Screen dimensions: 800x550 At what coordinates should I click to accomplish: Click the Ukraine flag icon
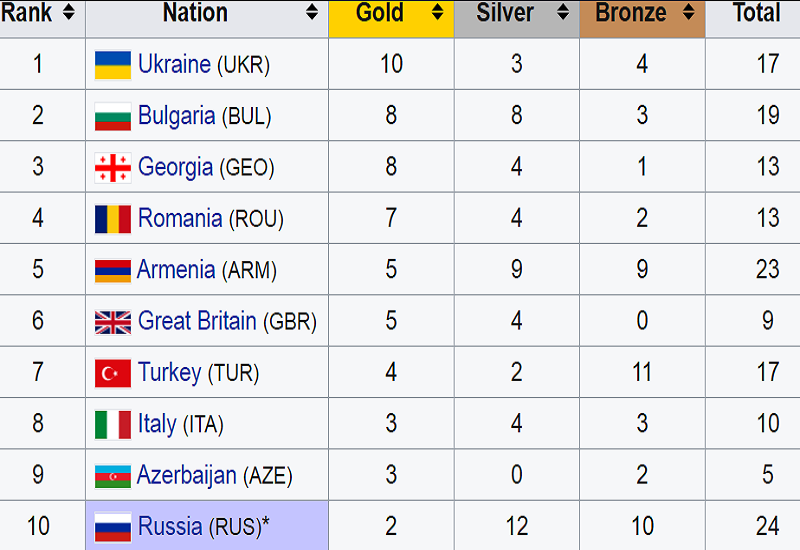113,65
